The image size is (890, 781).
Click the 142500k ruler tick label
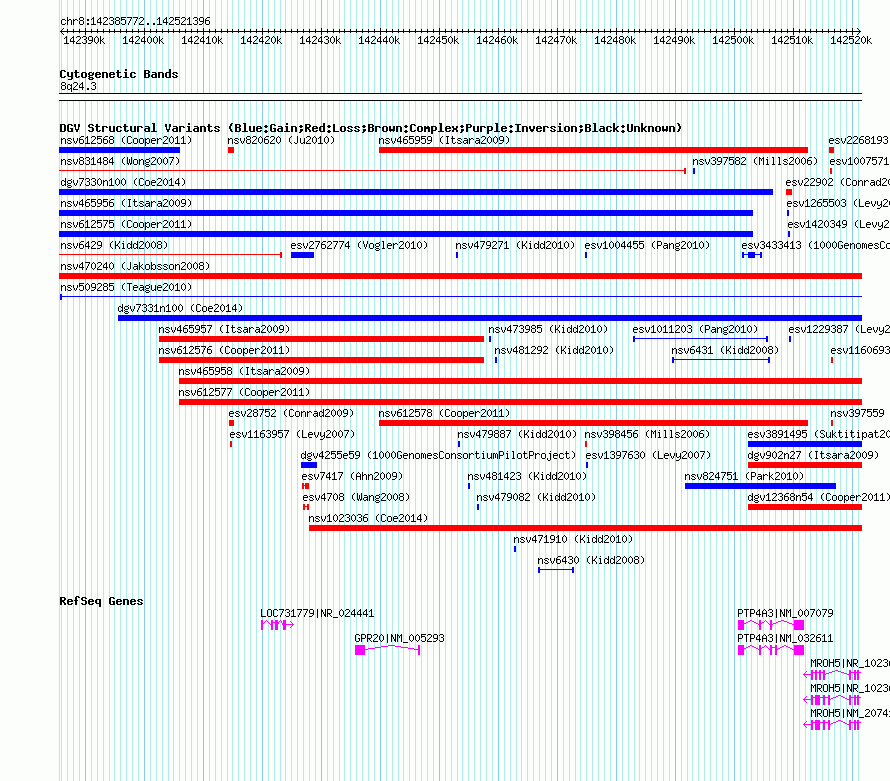(733, 40)
